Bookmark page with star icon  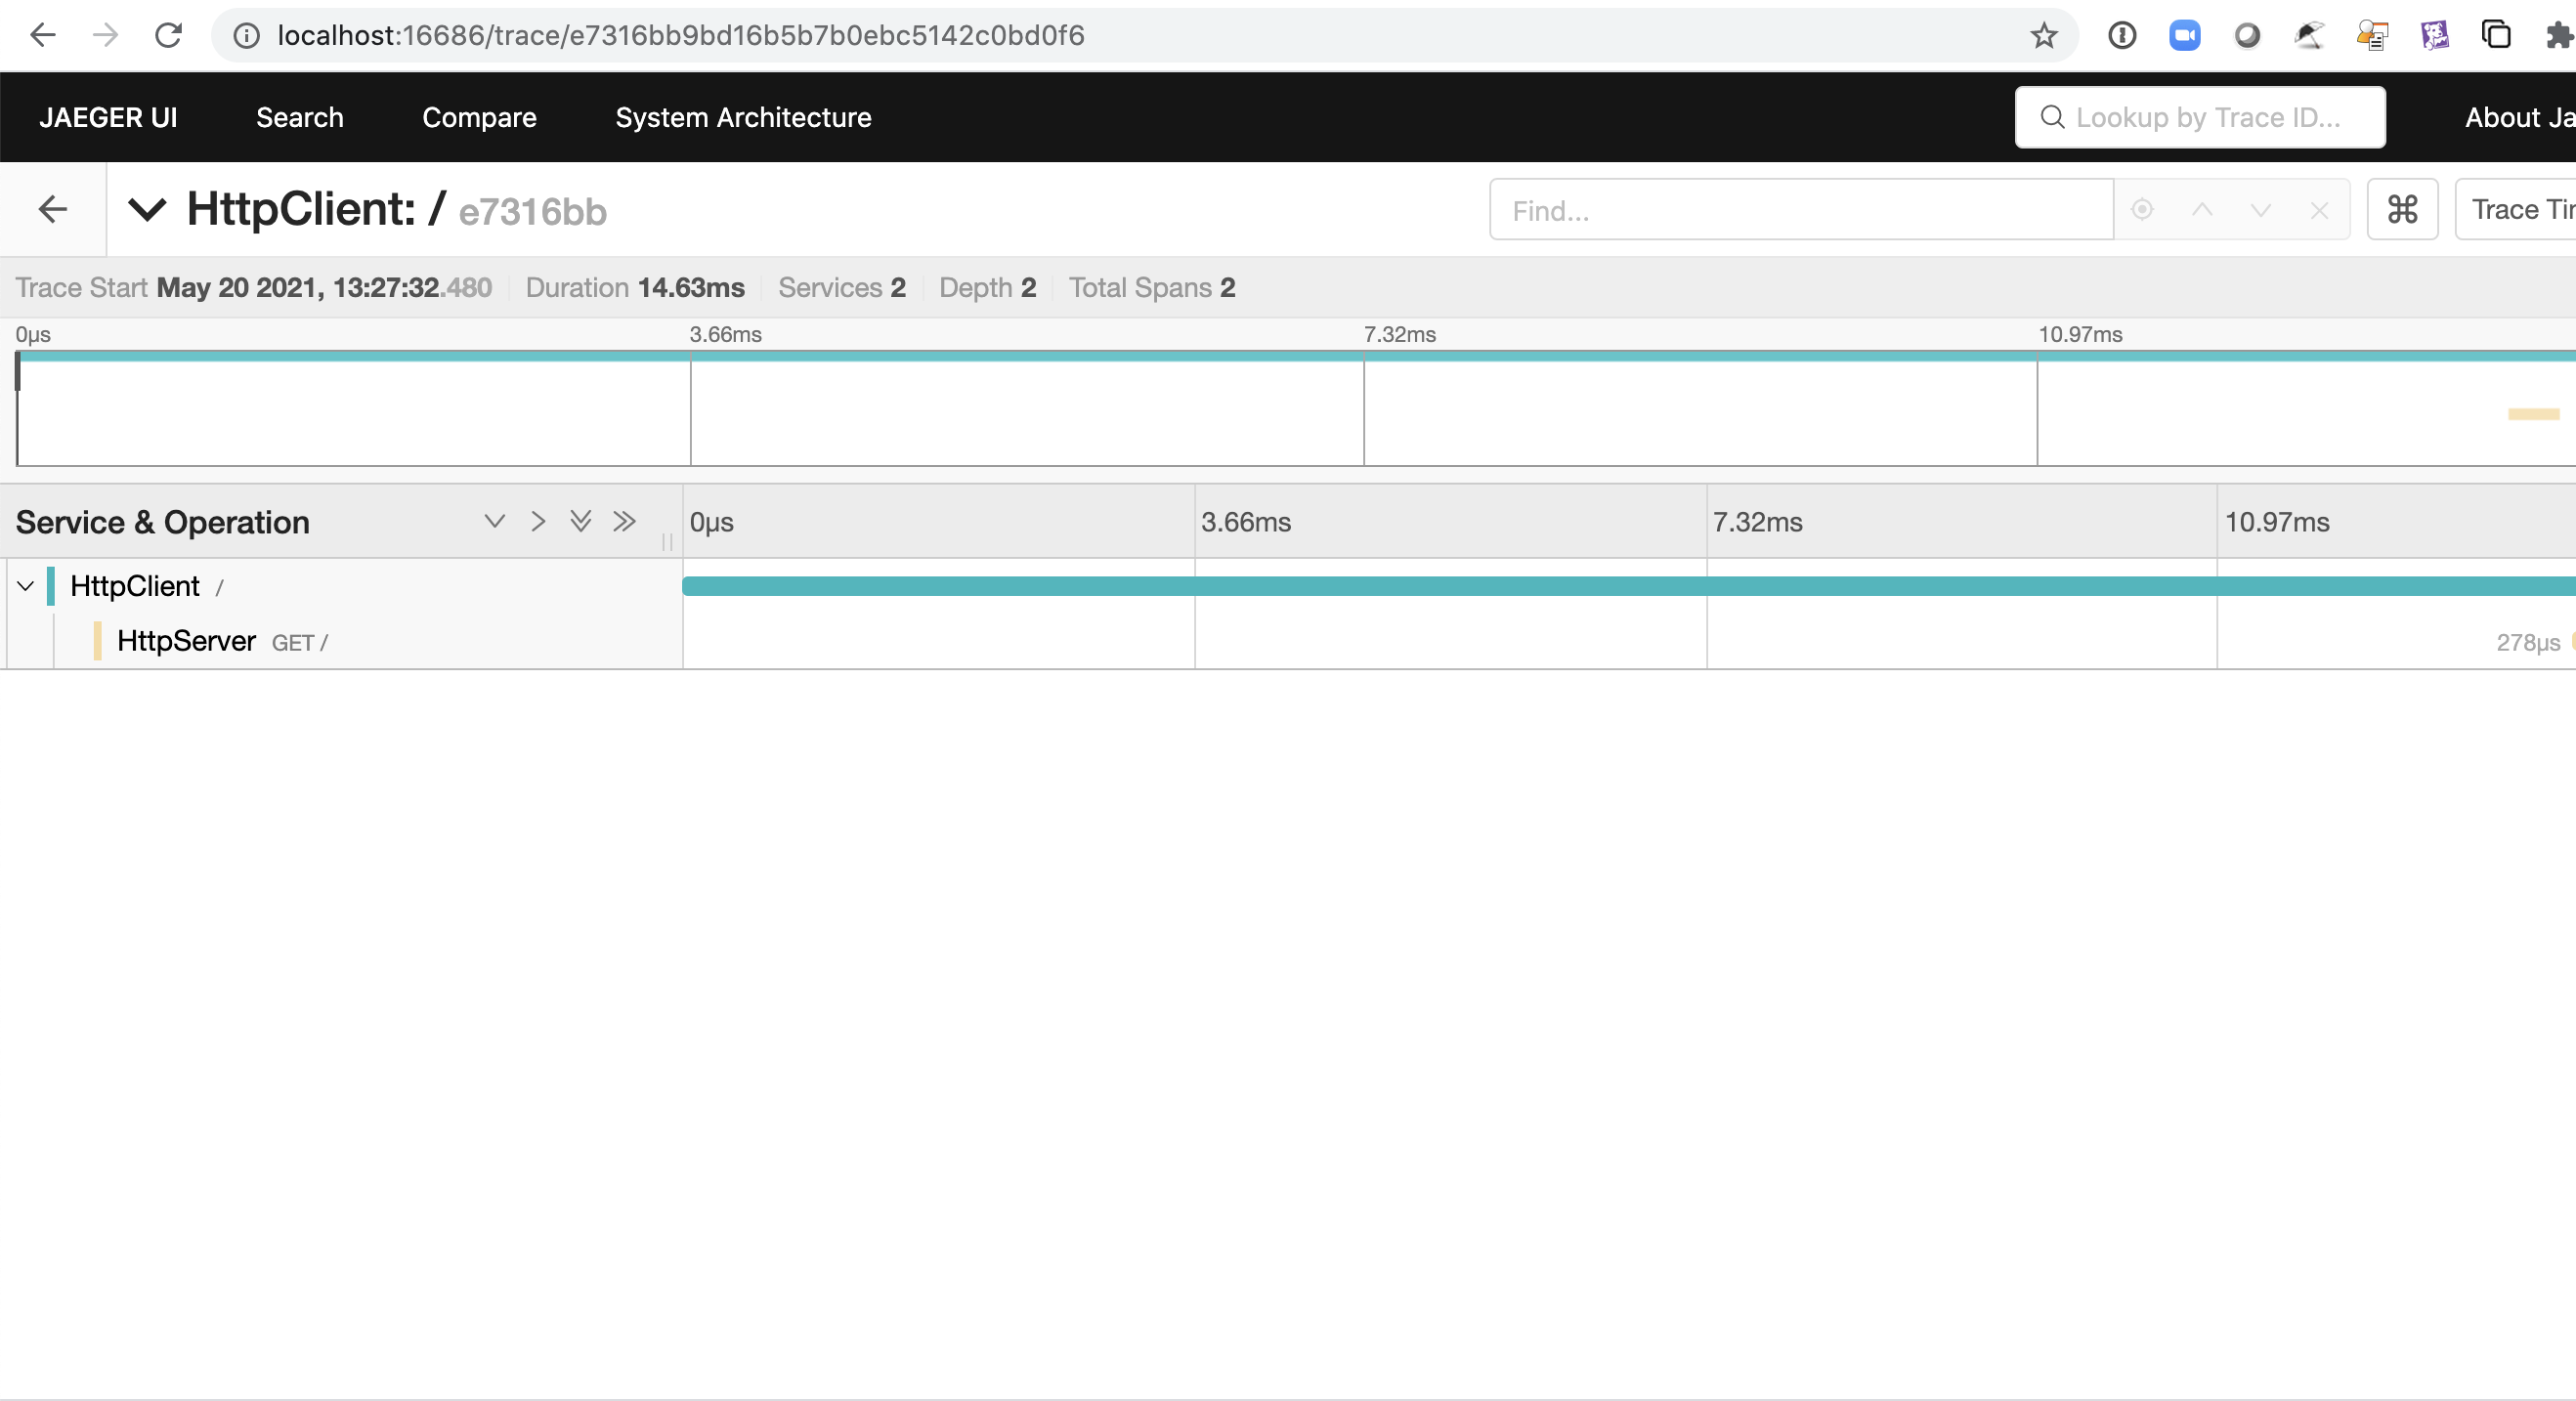2043,36
